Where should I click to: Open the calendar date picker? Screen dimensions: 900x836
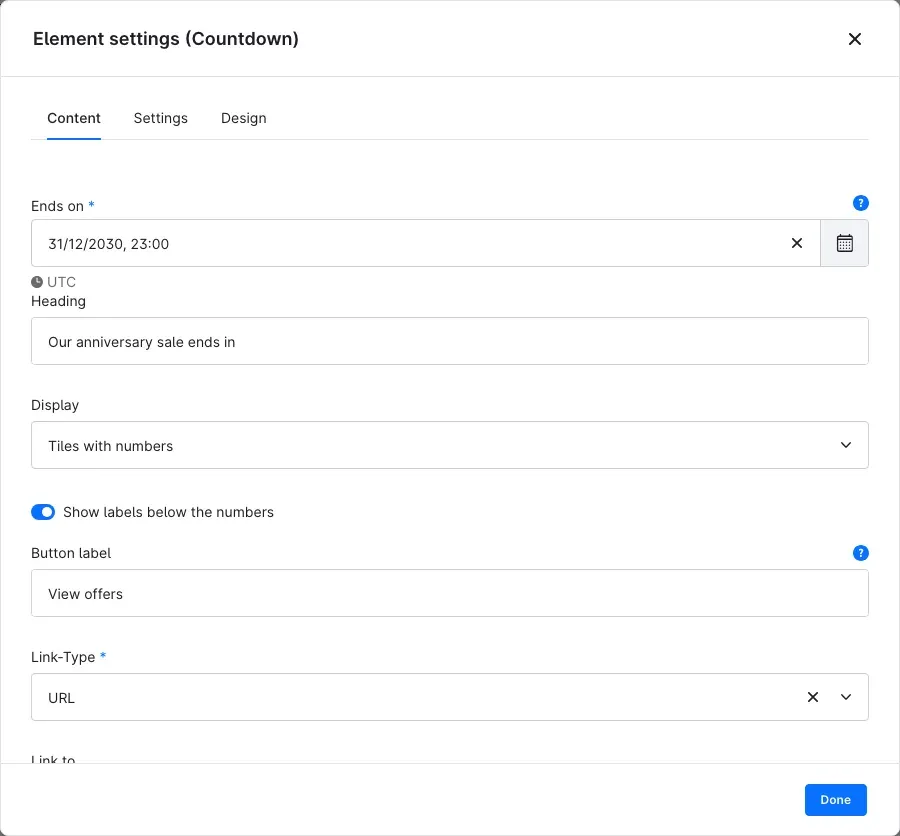coord(844,243)
